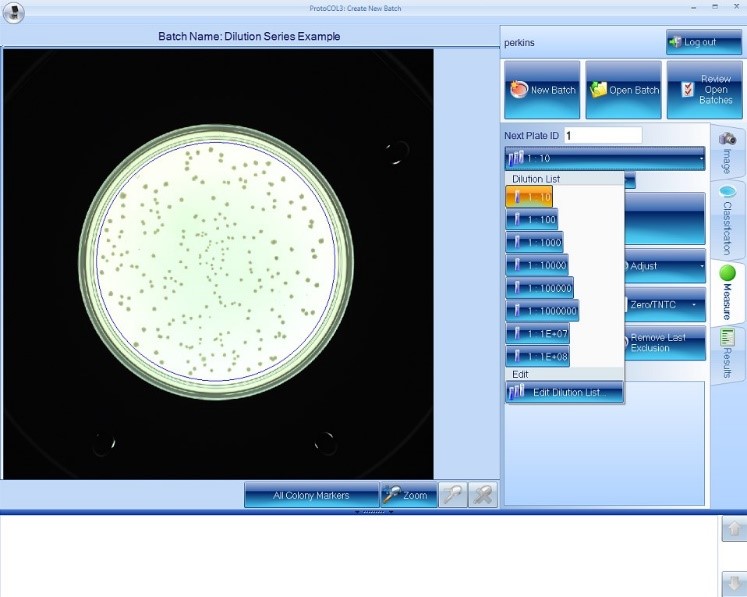
Task: Click the disabled zoom-in magnifier icon
Action: pos(453,495)
